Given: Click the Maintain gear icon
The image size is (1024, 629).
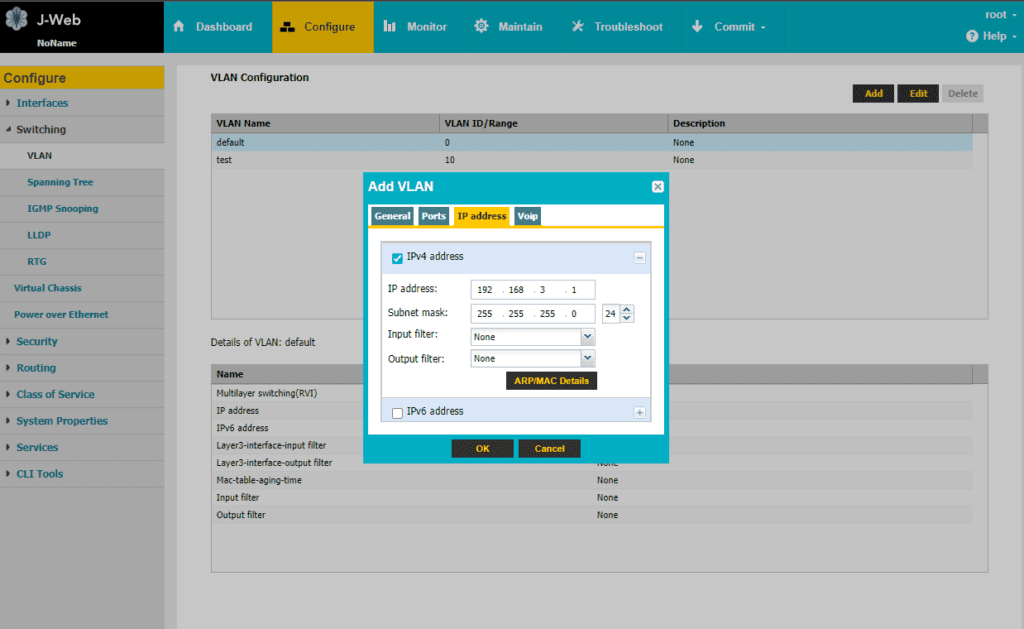Looking at the screenshot, I should point(481,26).
